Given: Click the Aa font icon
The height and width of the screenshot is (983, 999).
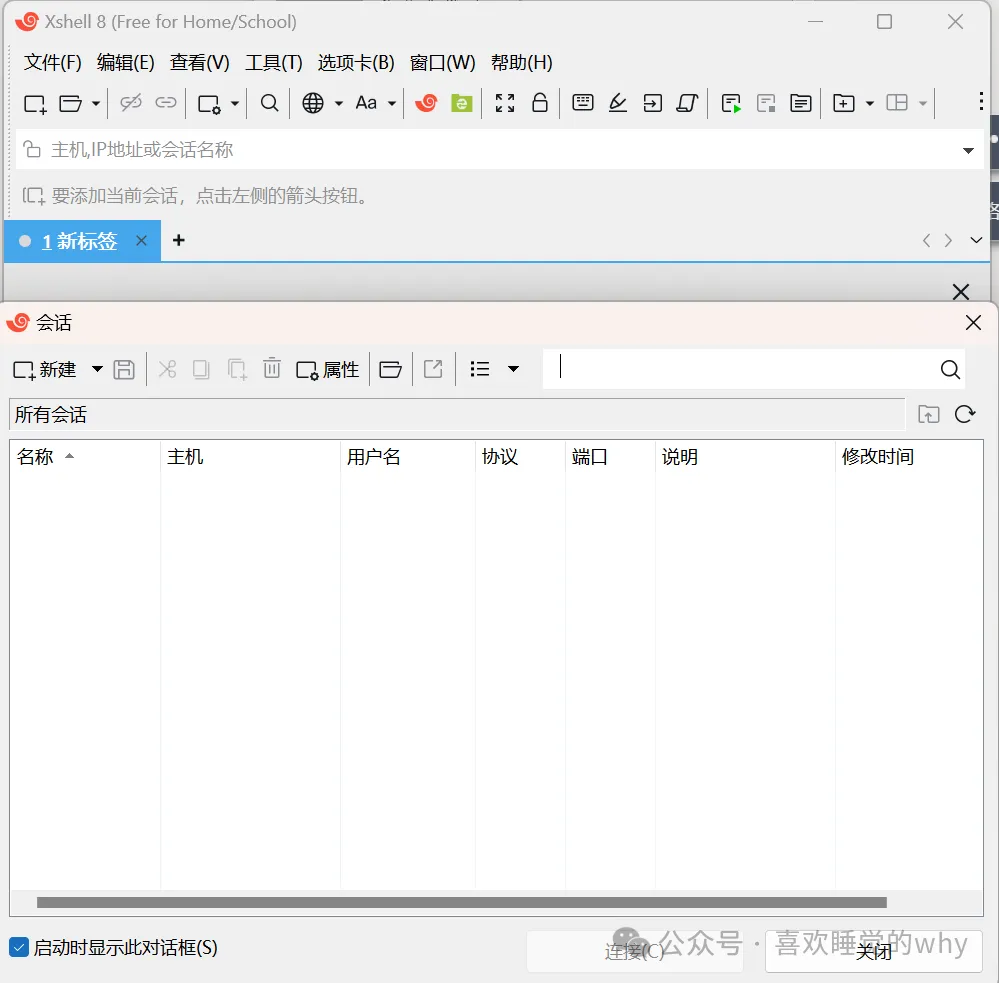Looking at the screenshot, I should tap(366, 103).
